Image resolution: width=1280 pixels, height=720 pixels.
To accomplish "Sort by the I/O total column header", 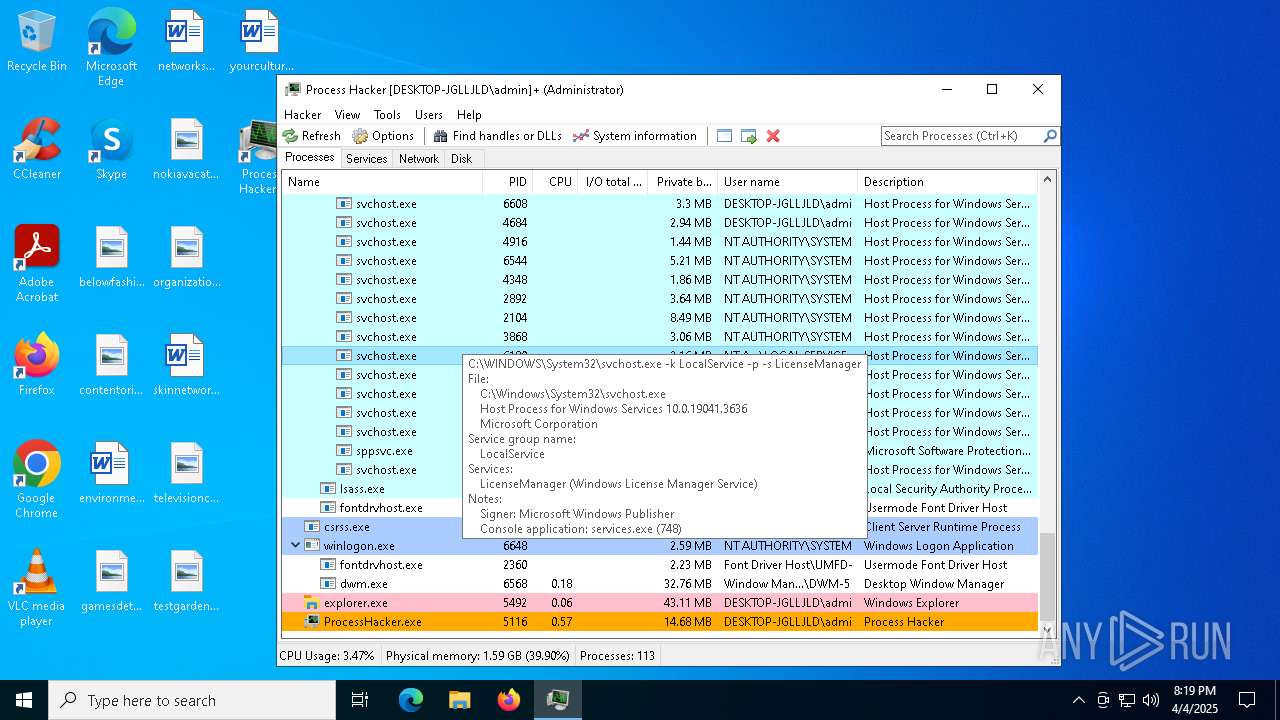I will point(613,182).
